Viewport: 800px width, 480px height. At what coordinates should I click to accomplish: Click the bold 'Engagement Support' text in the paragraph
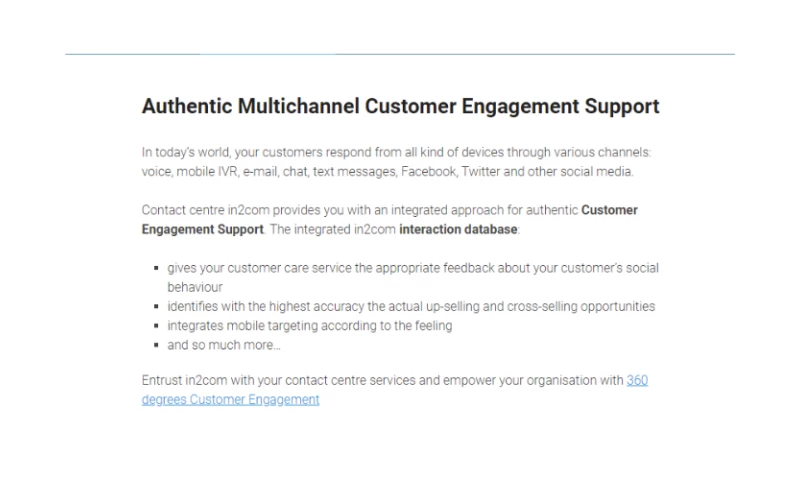click(x=203, y=229)
